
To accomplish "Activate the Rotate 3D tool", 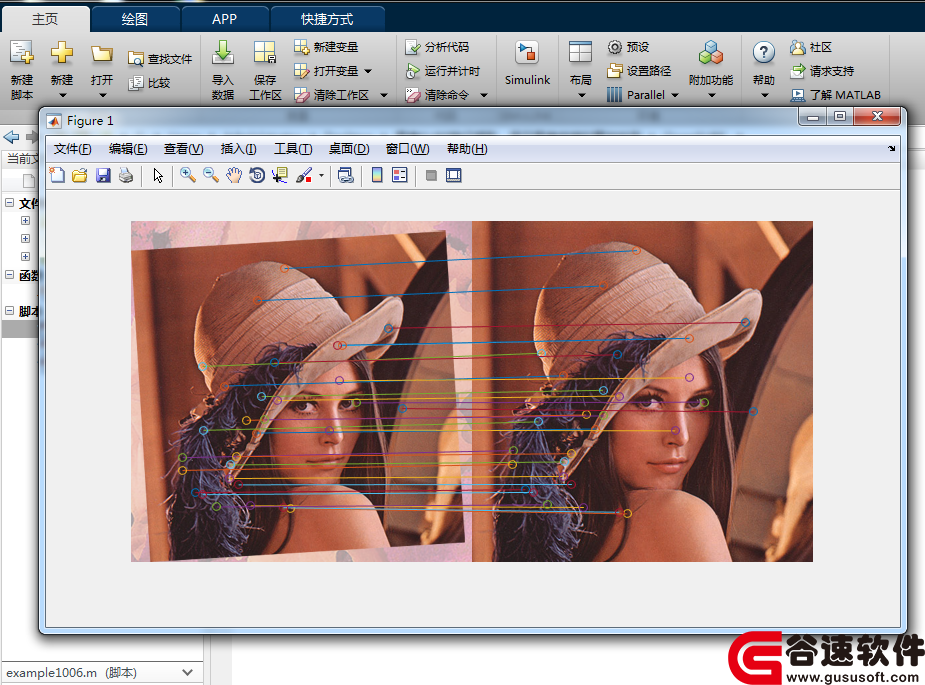I will coord(257,175).
